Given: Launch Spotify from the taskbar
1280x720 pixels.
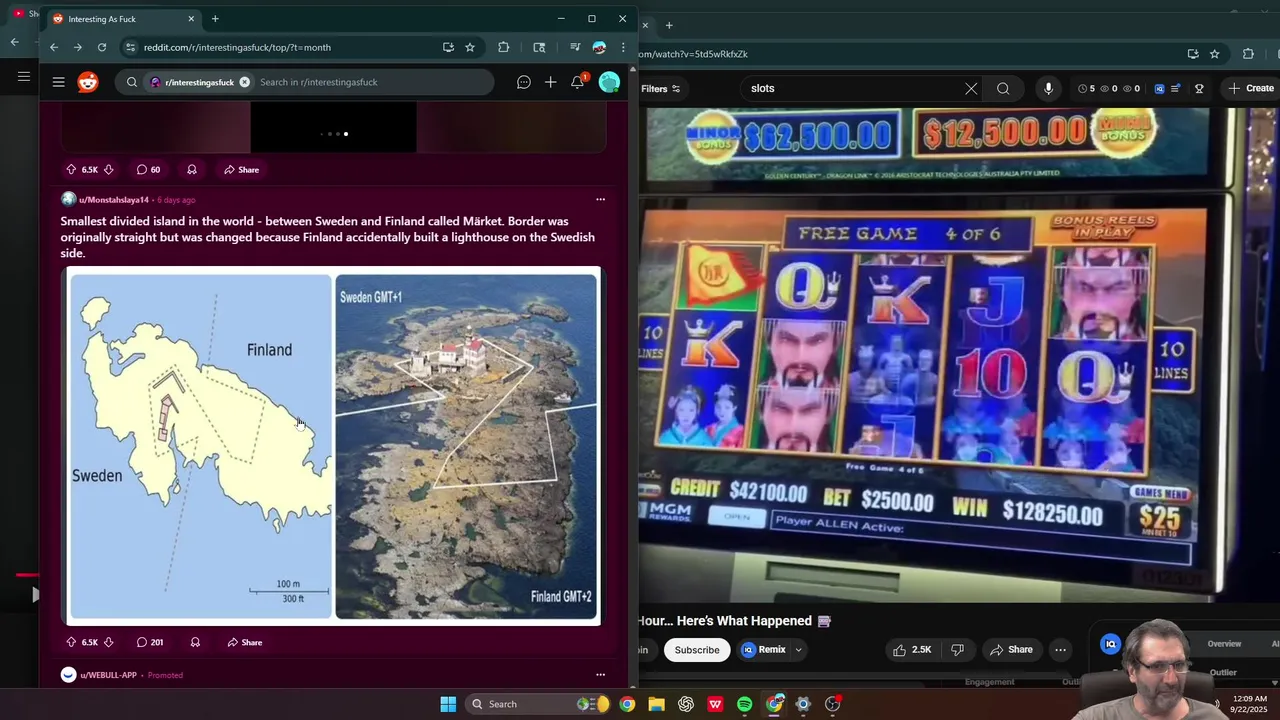Looking at the screenshot, I should 744,704.
